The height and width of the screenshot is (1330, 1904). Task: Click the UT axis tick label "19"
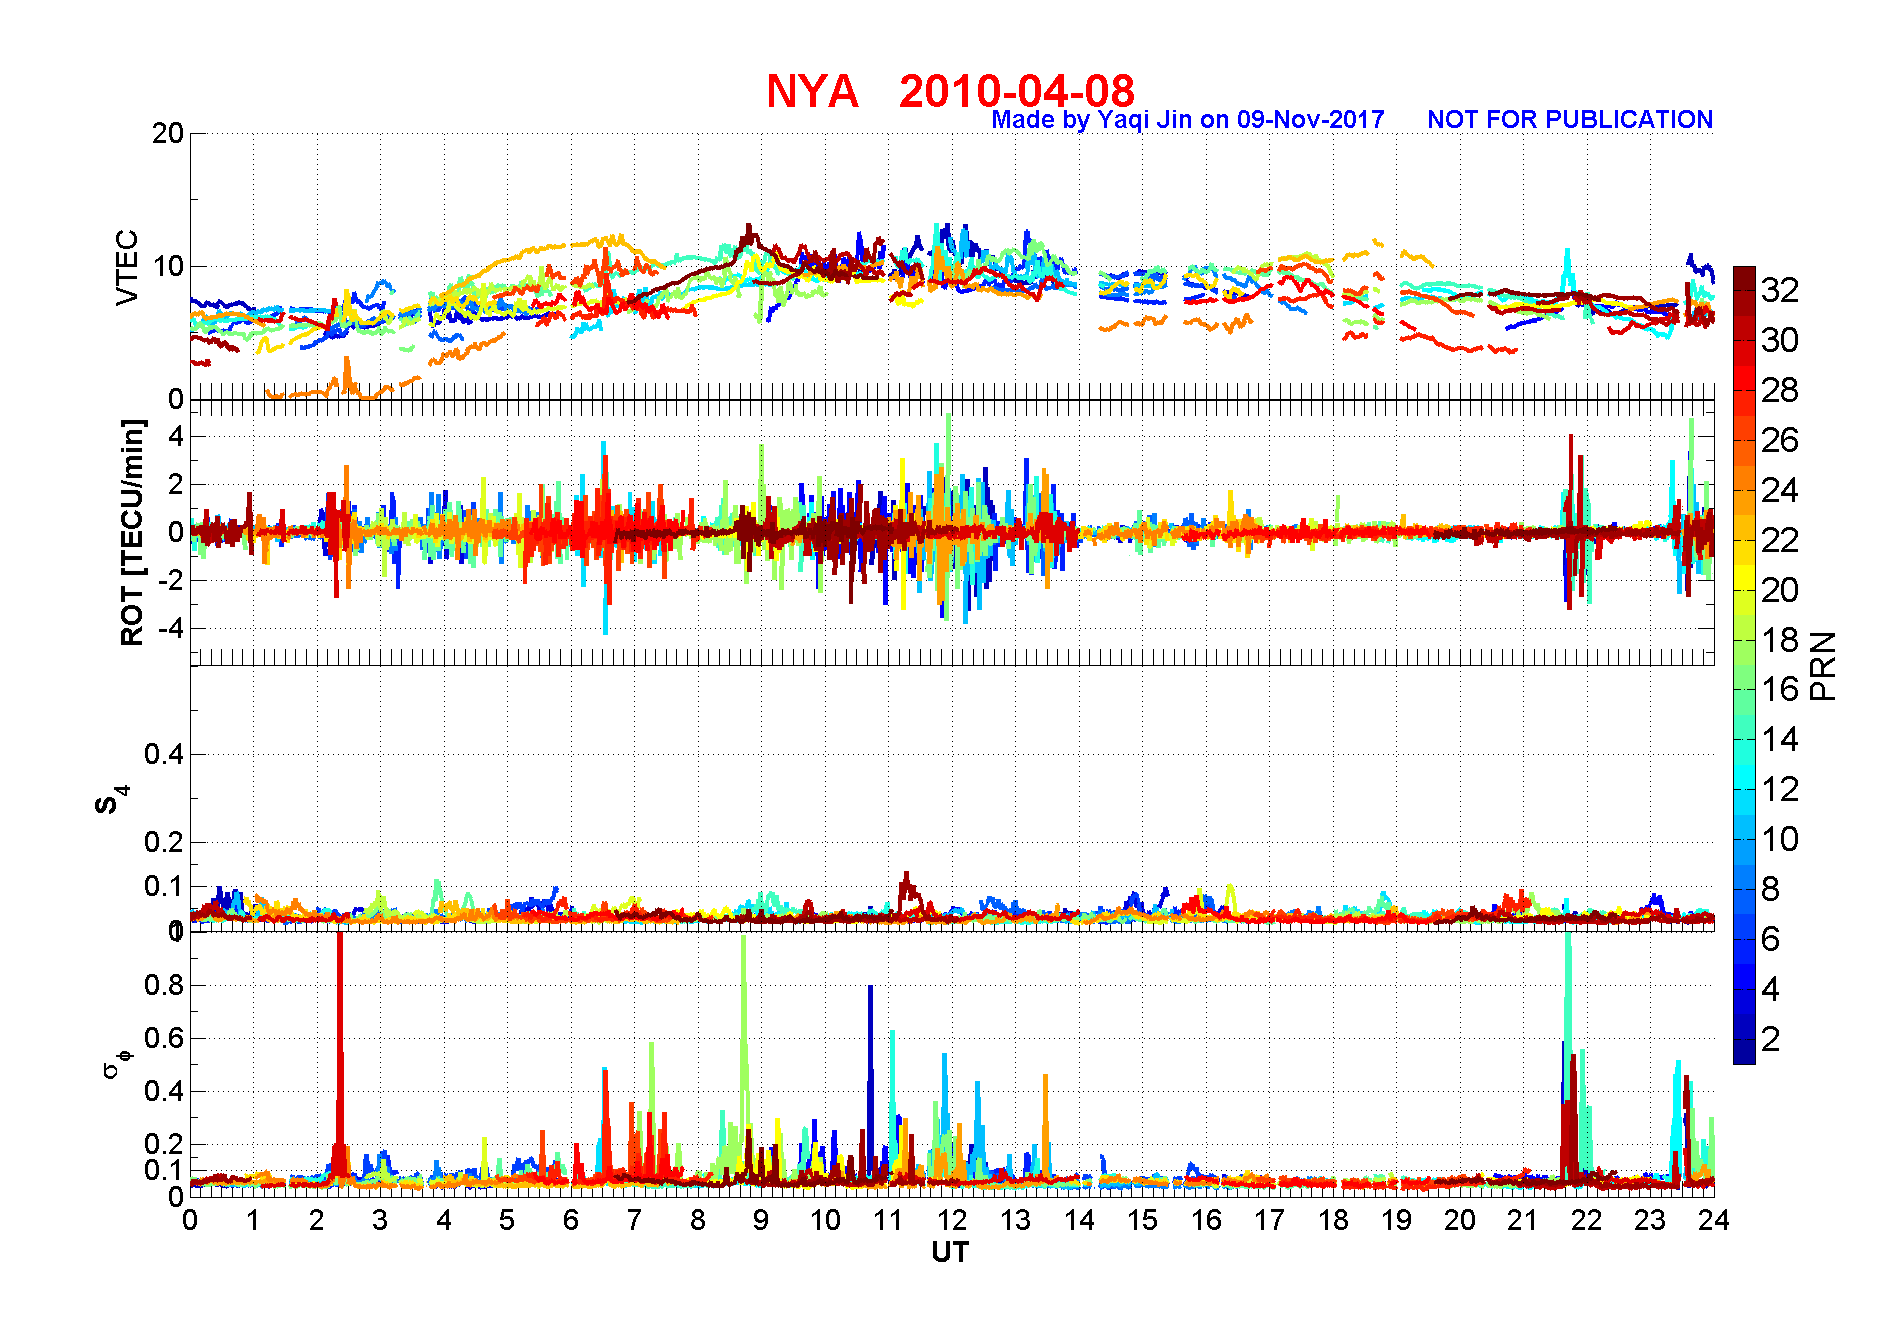[1396, 1221]
